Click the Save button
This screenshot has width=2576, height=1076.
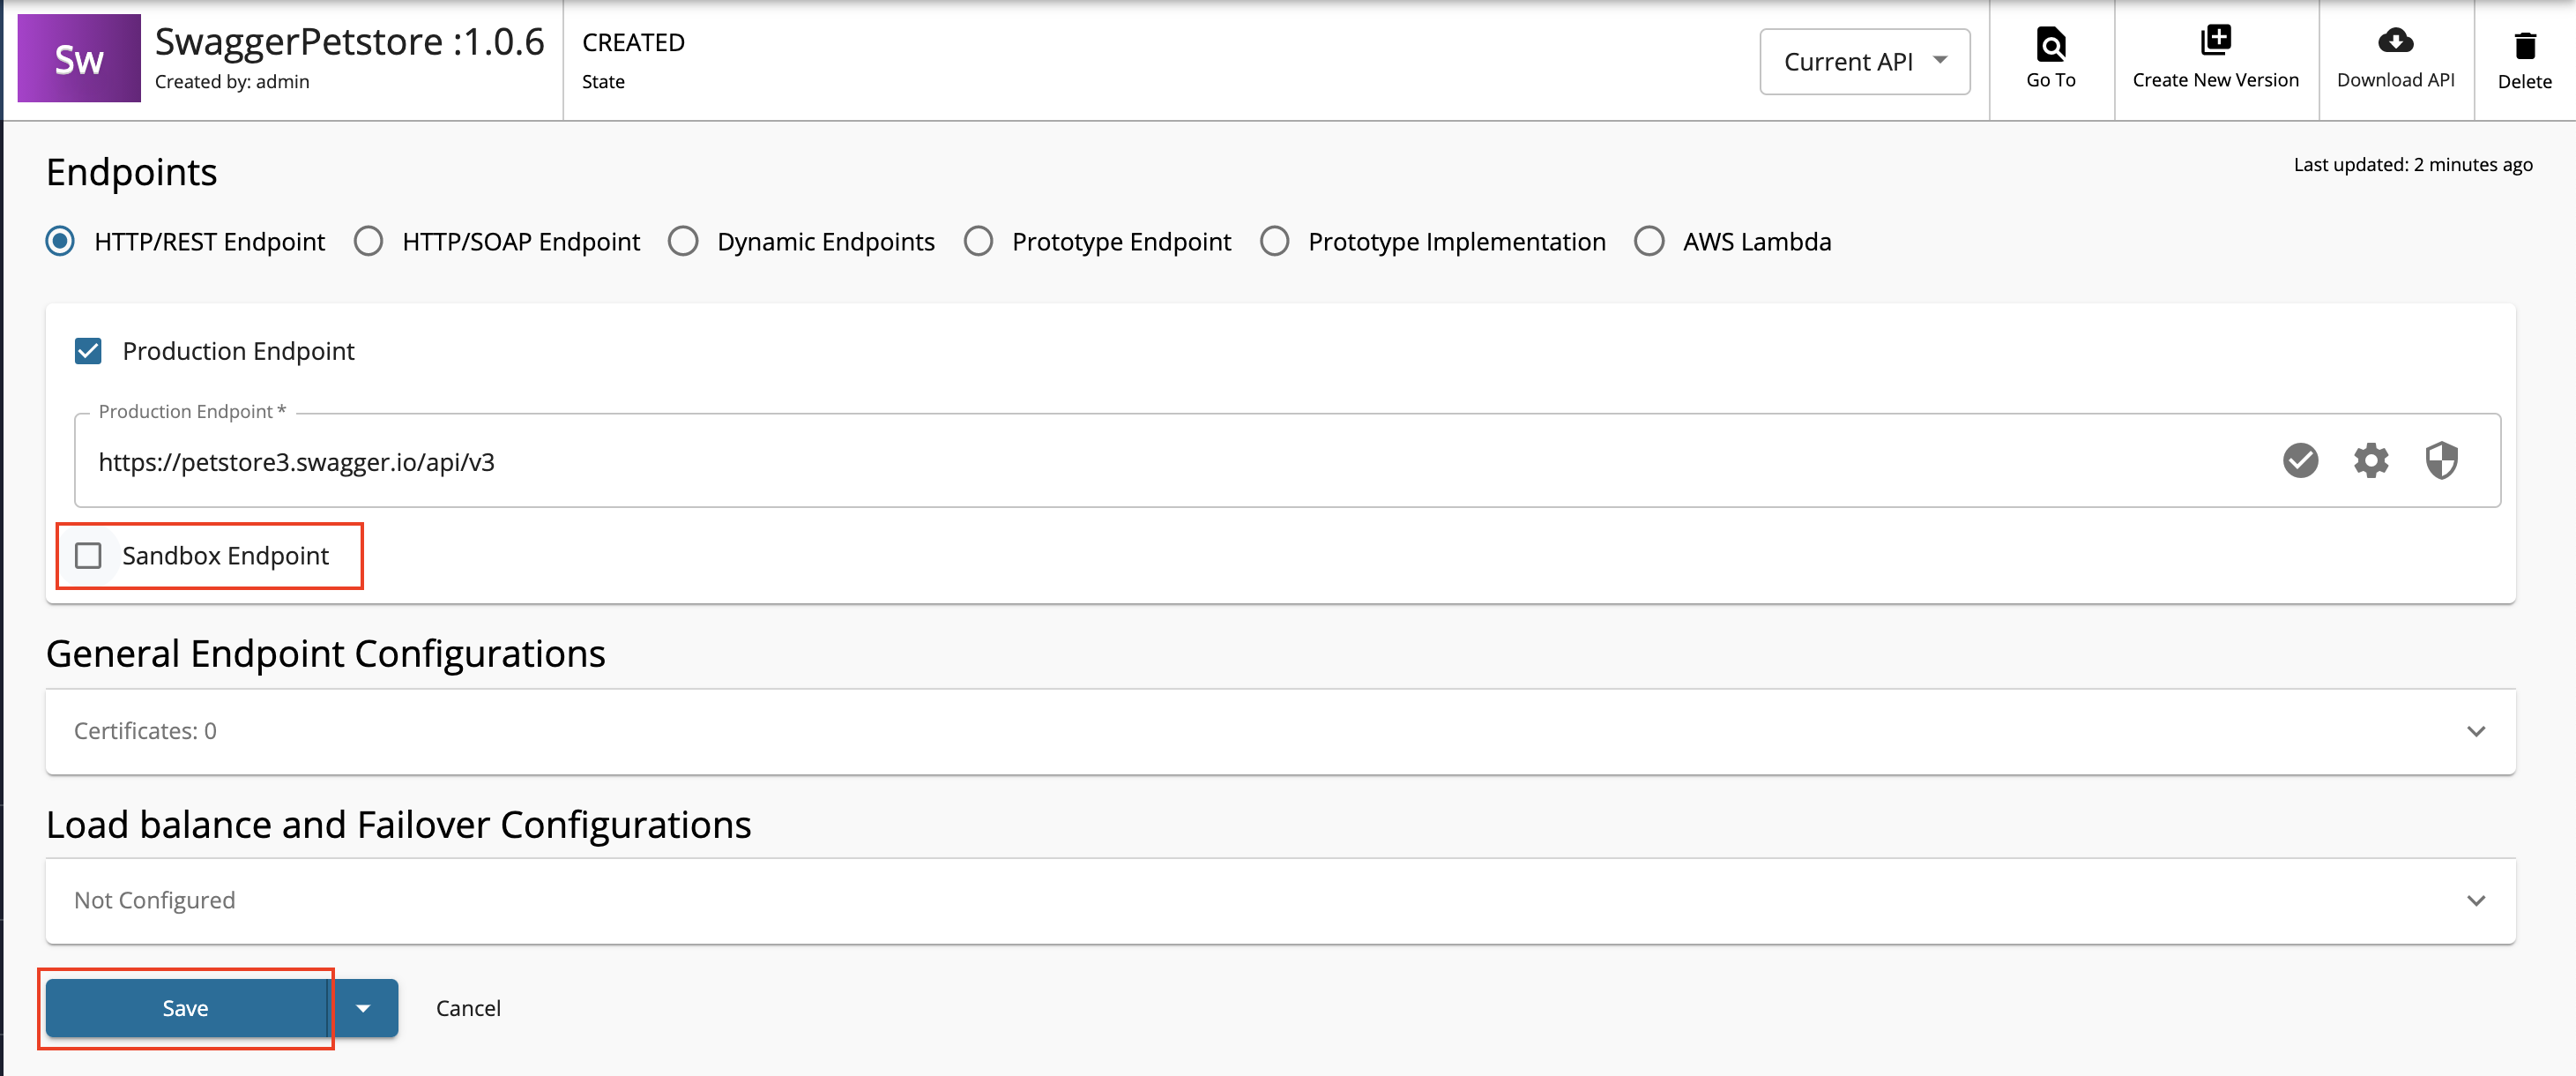tap(186, 1008)
